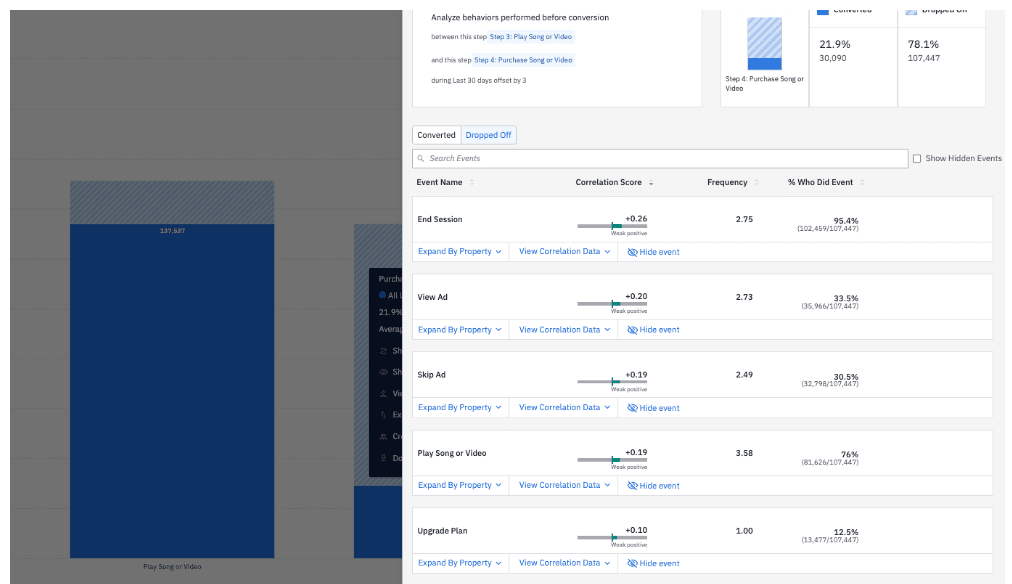Switch to the Dropped Off tab

[x=488, y=135]
